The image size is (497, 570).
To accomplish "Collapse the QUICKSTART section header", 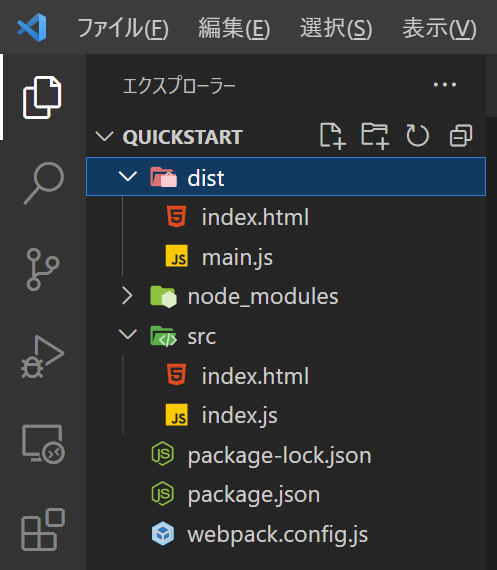I will pyautogui.click(x=104, y=137).
